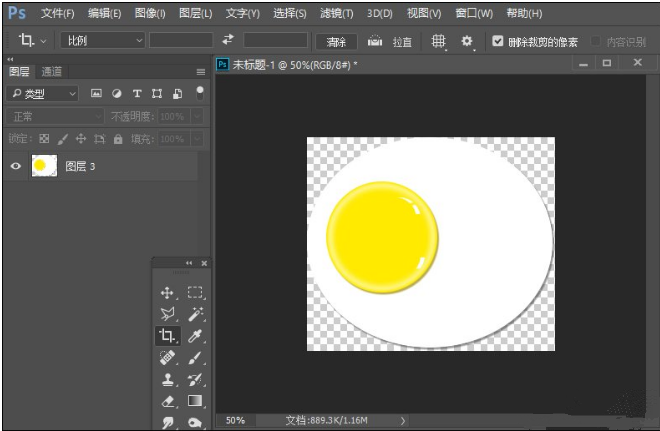Uncheck the 删除裁剪的像素 checkbox
Viewport: 660px width, 431px height.
pyautogui.click(x=498, y=41)
